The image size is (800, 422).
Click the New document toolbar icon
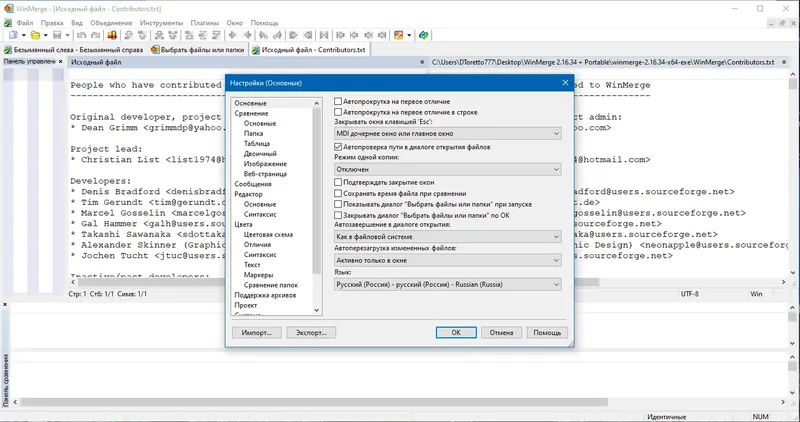coord(13,35)
